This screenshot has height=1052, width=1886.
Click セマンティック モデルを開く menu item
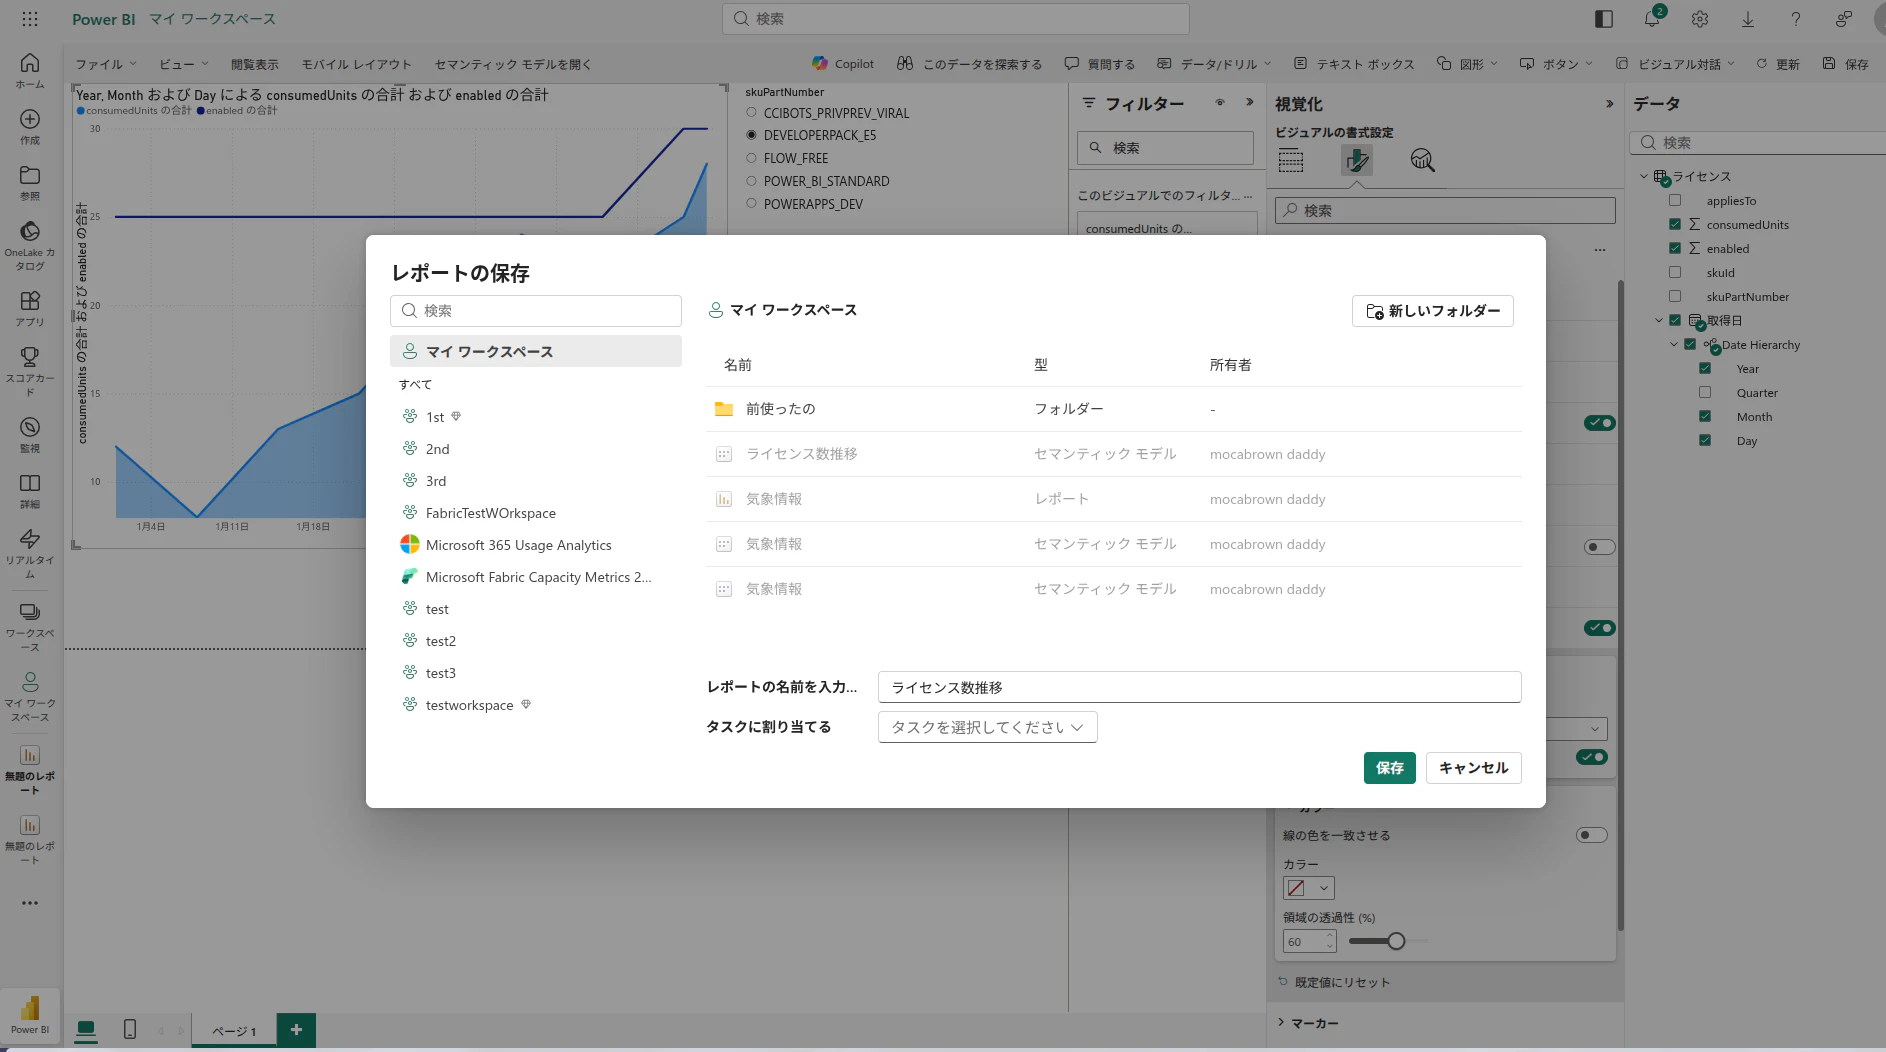[513, 64]
